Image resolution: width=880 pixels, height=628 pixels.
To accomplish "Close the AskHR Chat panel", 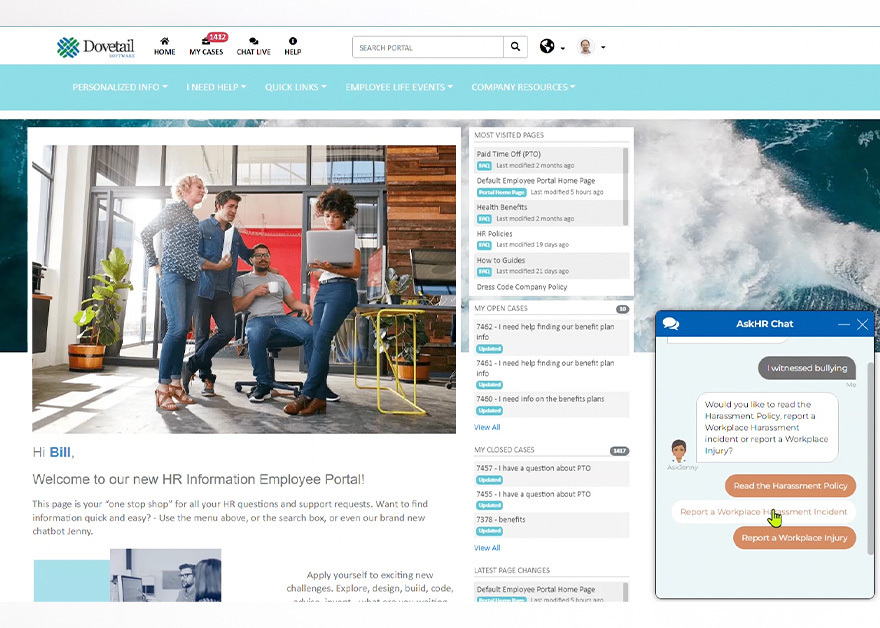I will 862,324.
